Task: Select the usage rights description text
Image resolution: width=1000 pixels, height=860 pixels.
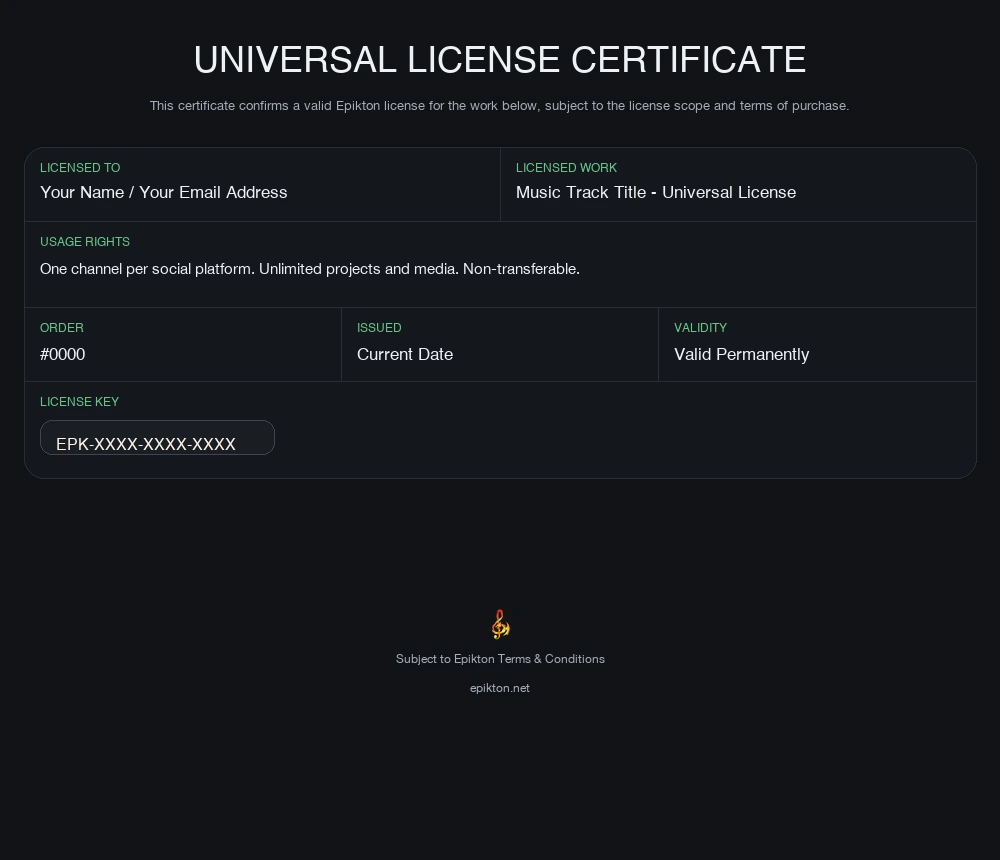Action: [x=310, y=268]
